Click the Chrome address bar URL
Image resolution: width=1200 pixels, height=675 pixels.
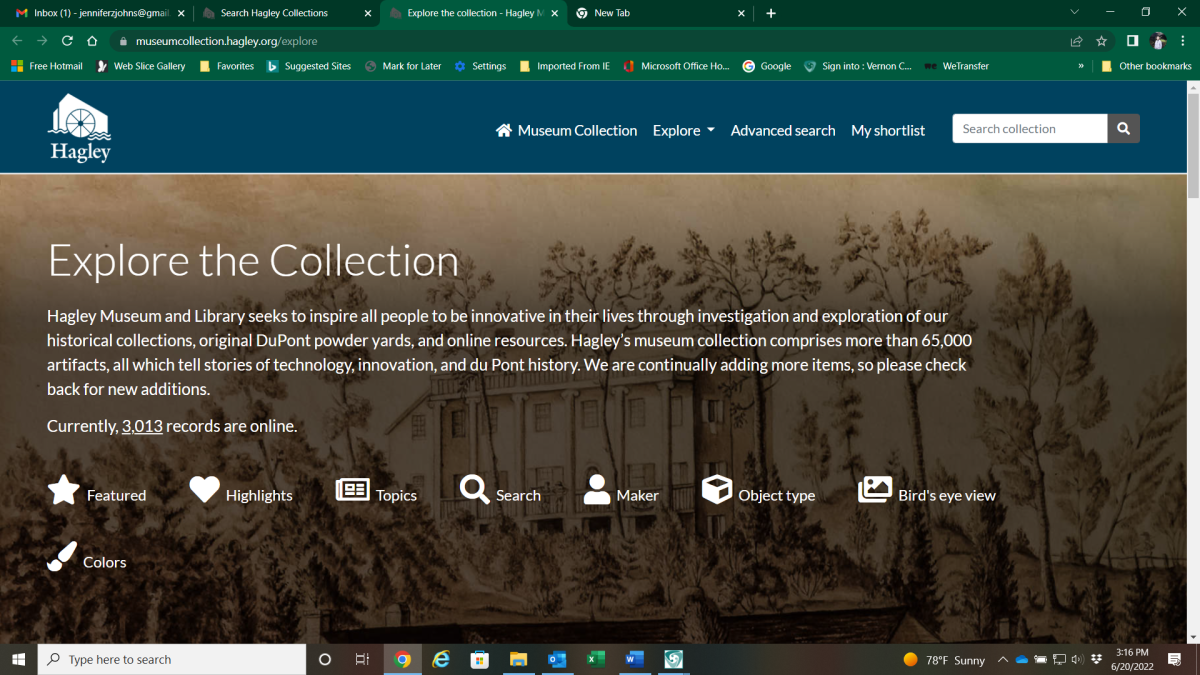pos(227,41)
